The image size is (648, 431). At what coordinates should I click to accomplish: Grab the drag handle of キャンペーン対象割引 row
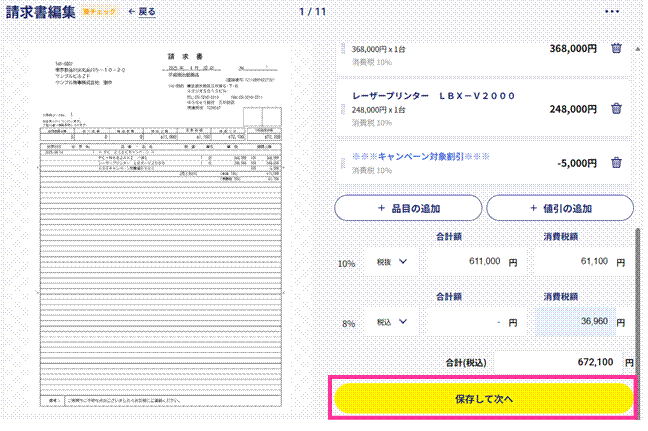coord(343,163)
